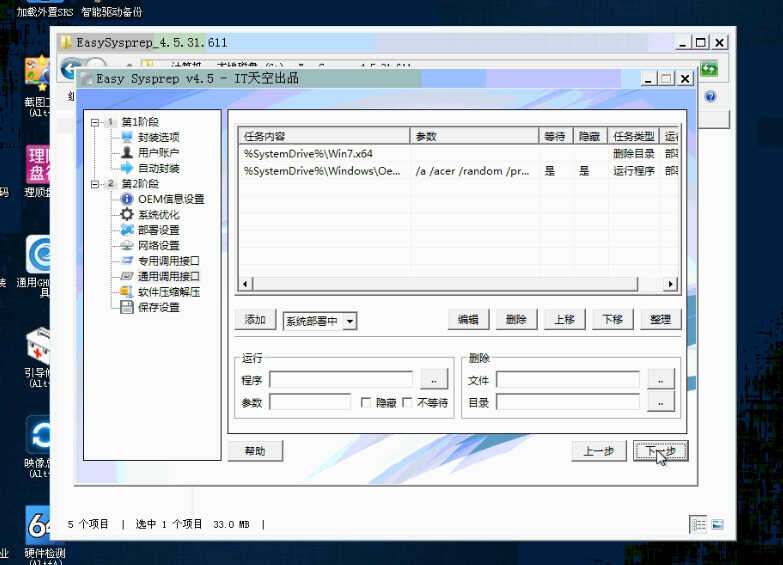Open the 系统部署中 dropdown
The image size is (783, 565).
pyautogui.click(x=350, y=321)
